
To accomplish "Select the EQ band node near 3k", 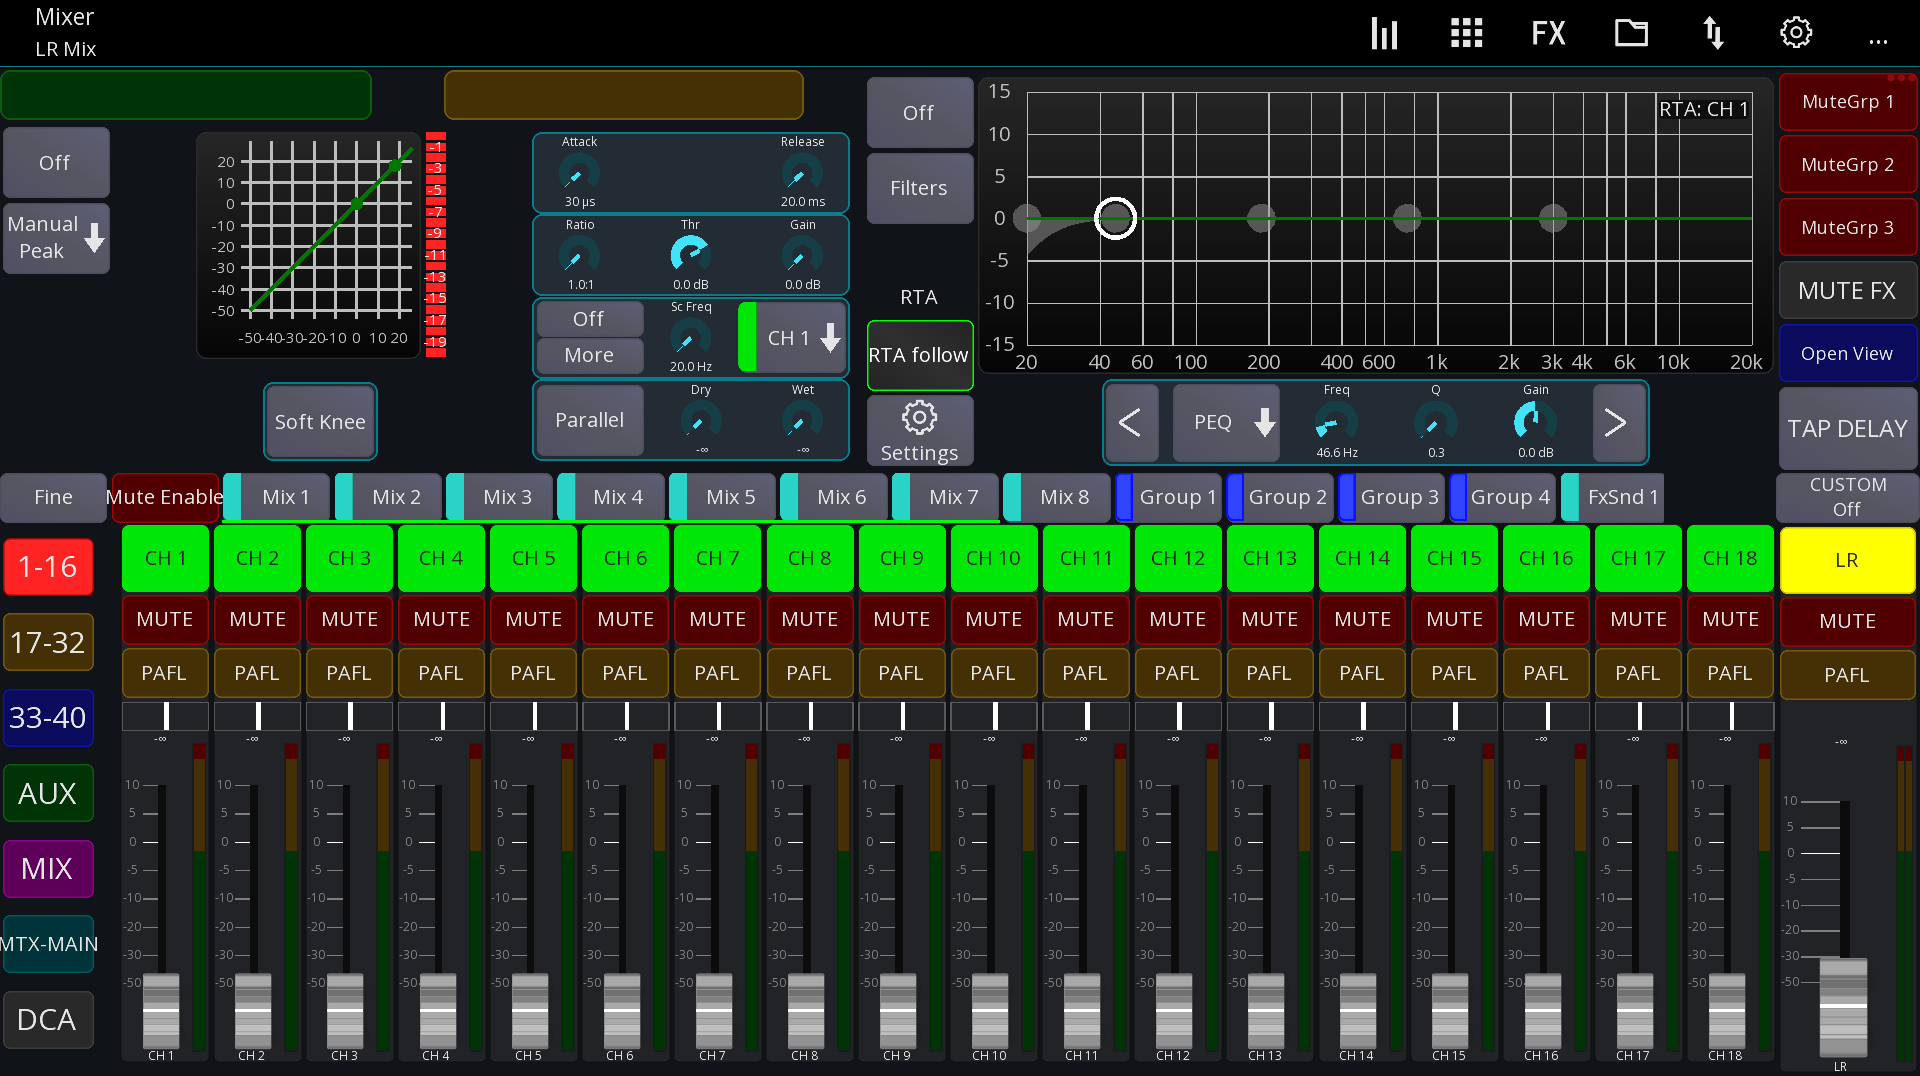I will [1552, 218].
